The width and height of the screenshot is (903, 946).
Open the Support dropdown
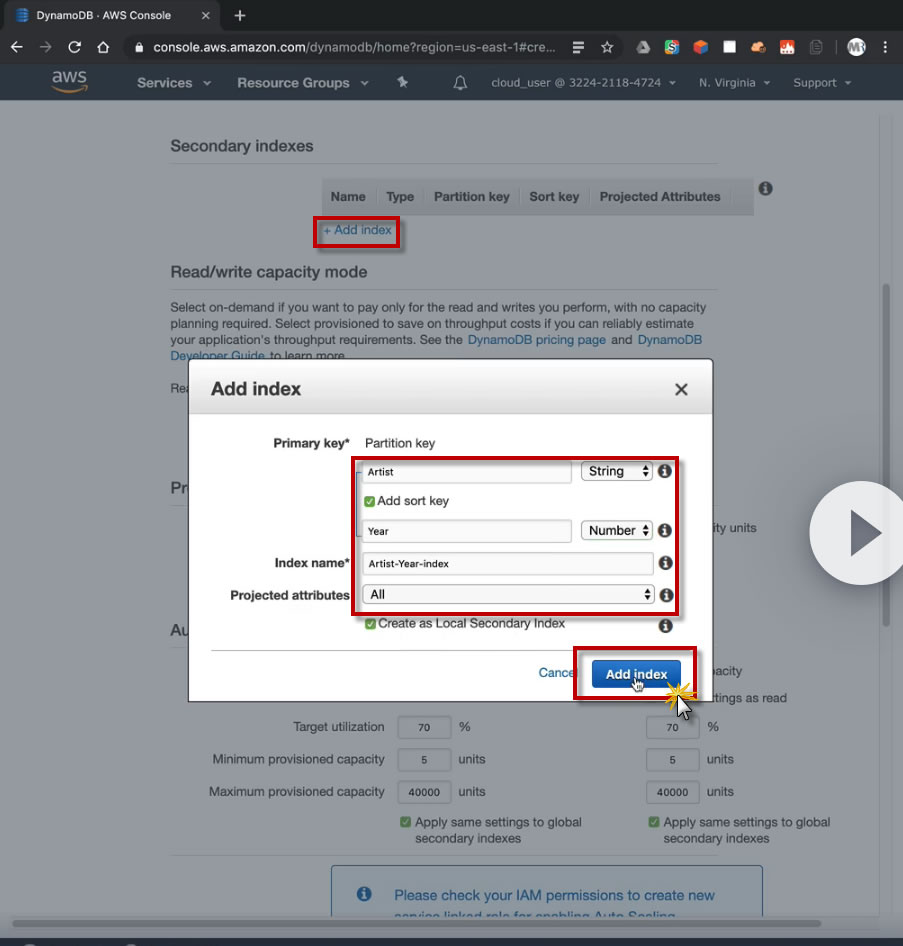822,83
